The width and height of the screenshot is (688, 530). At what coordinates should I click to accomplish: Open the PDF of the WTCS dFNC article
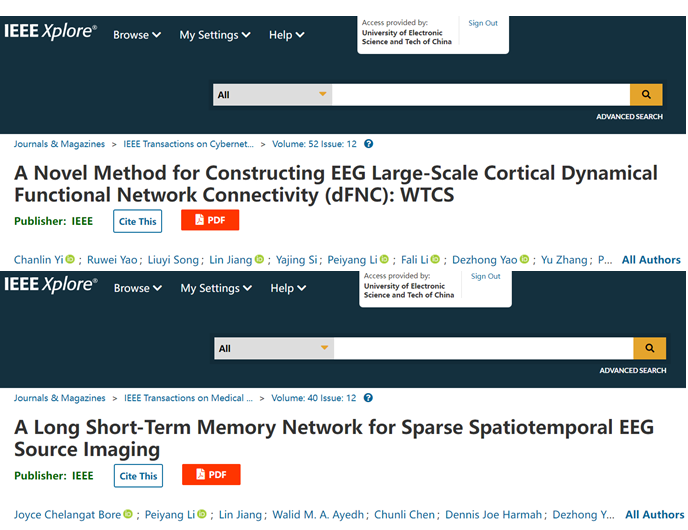click(210, 220)
